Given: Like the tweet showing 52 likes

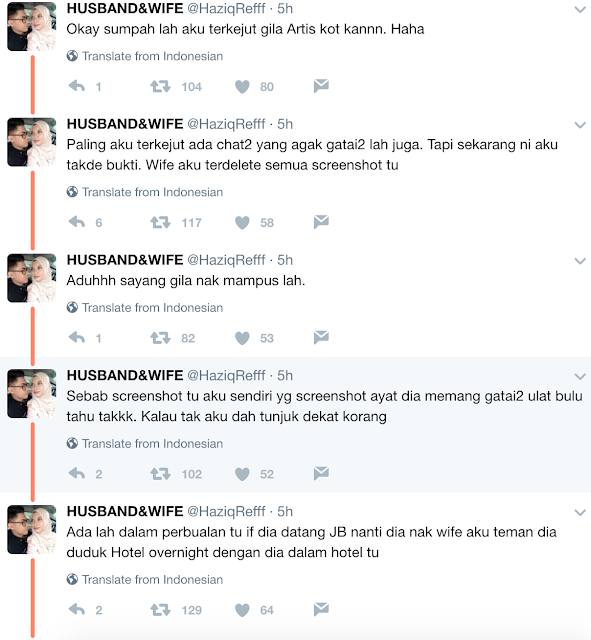Looking at the screenshot, I should coord(242,474).
